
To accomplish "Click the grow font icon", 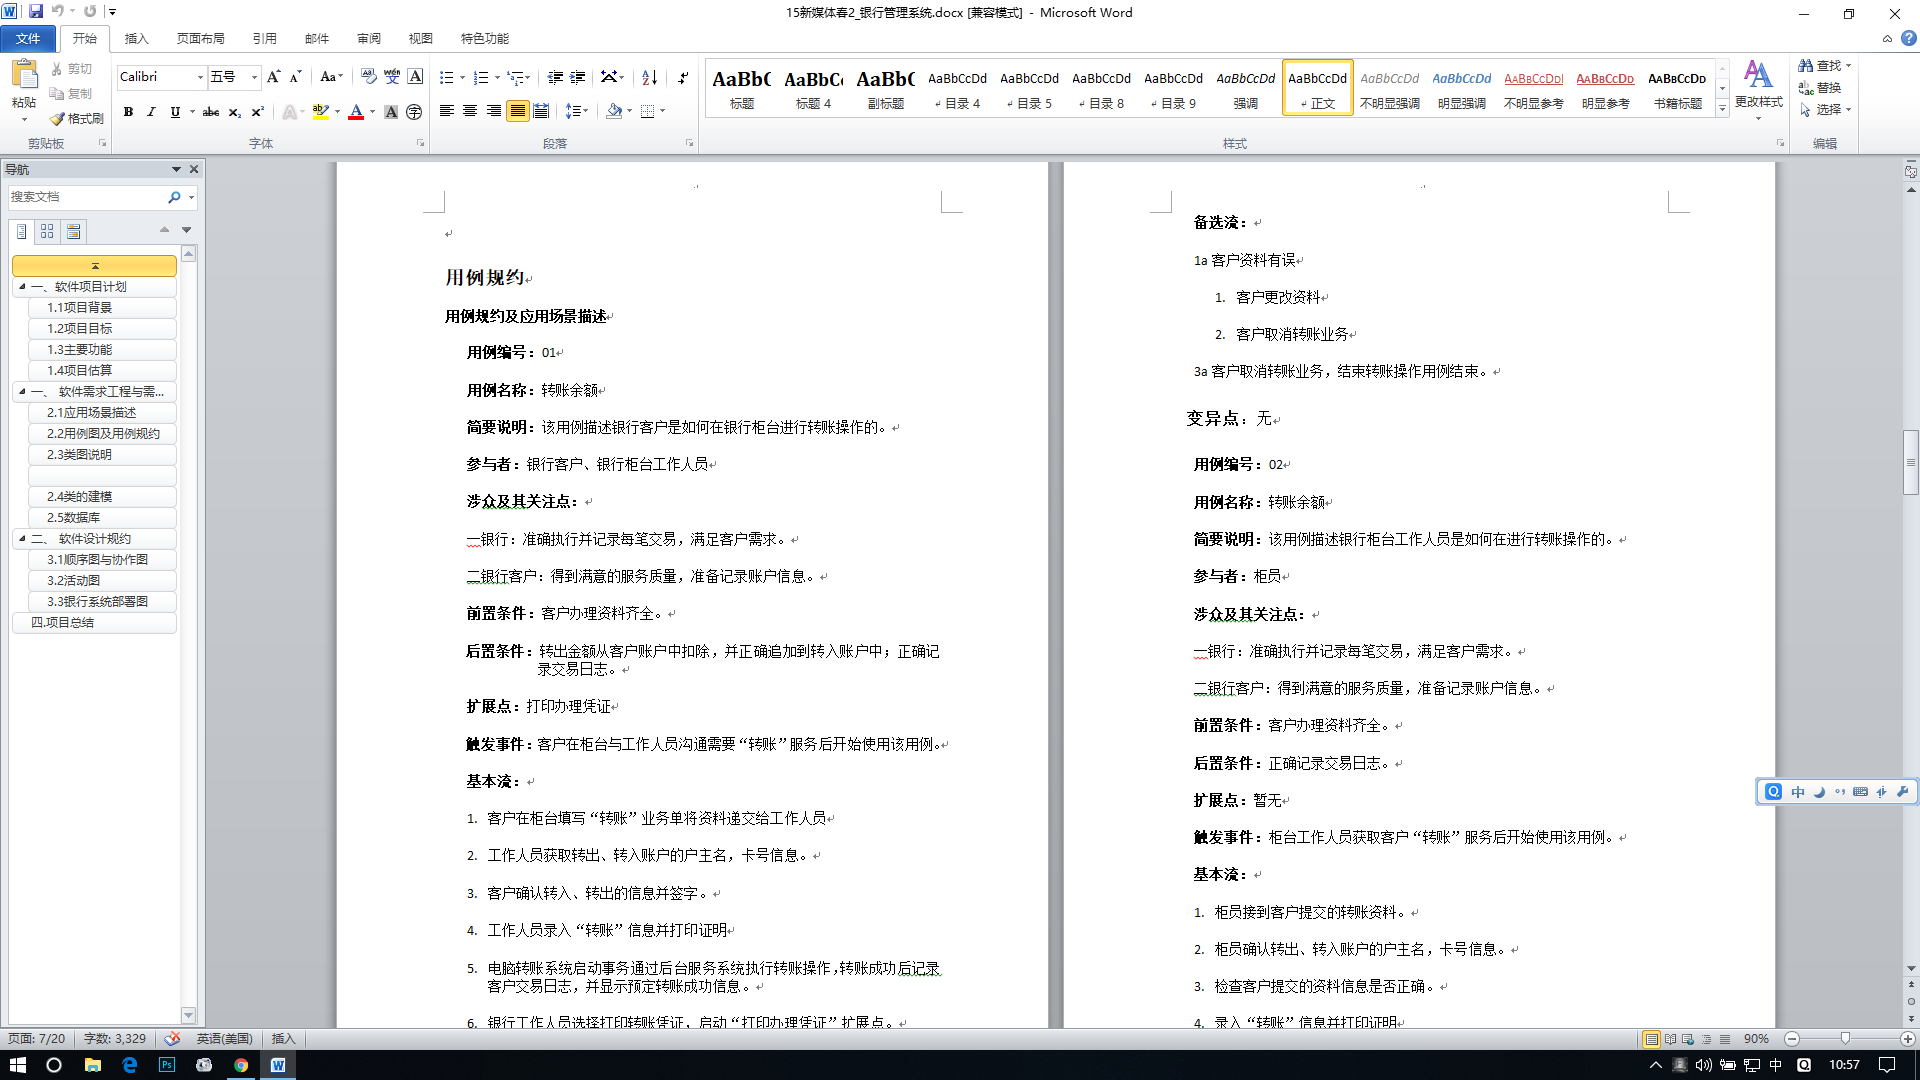I will (x=273, y=77).
